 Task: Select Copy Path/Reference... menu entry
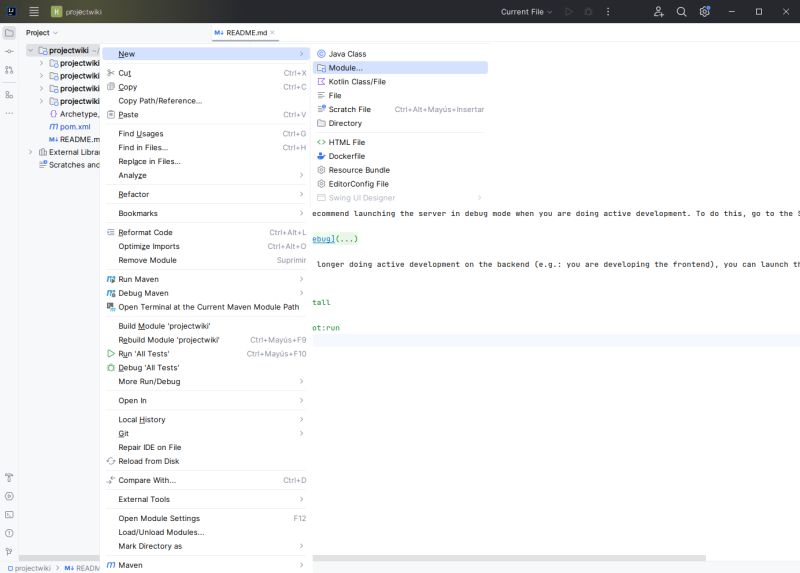tap(206, 101)
